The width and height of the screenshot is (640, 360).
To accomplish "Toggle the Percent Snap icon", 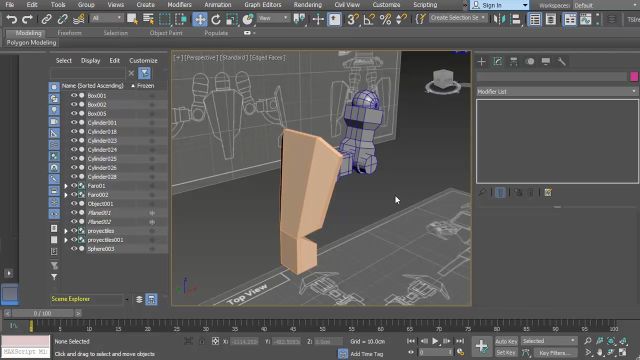I will [385, 19].
